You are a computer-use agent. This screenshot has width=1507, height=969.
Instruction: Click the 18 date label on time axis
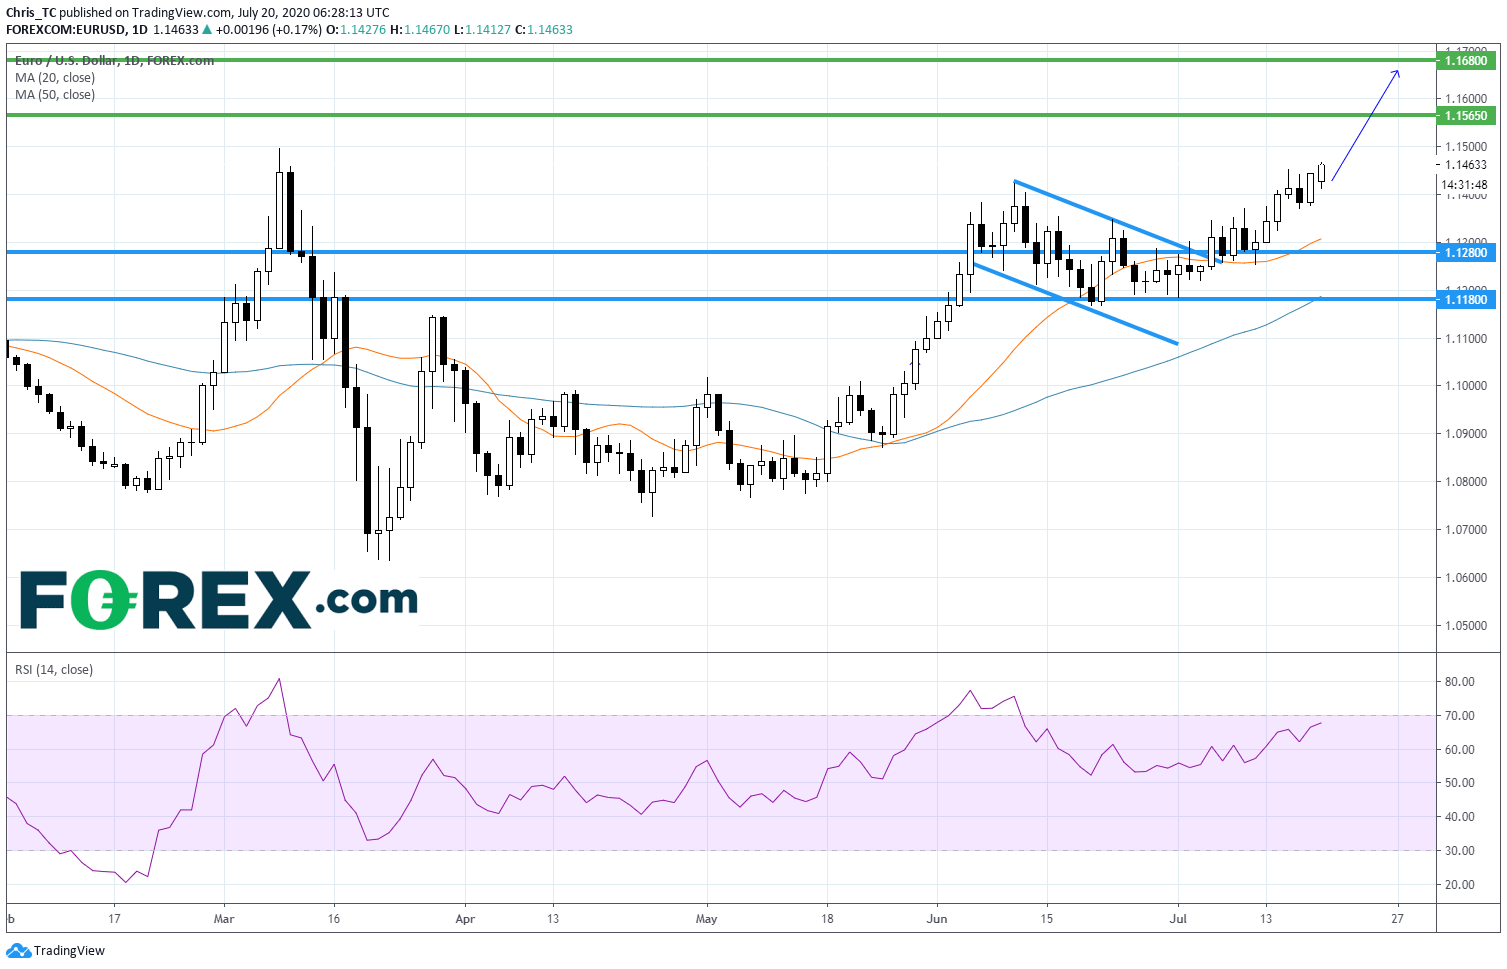pyautogui.click(x=827, y=918)
